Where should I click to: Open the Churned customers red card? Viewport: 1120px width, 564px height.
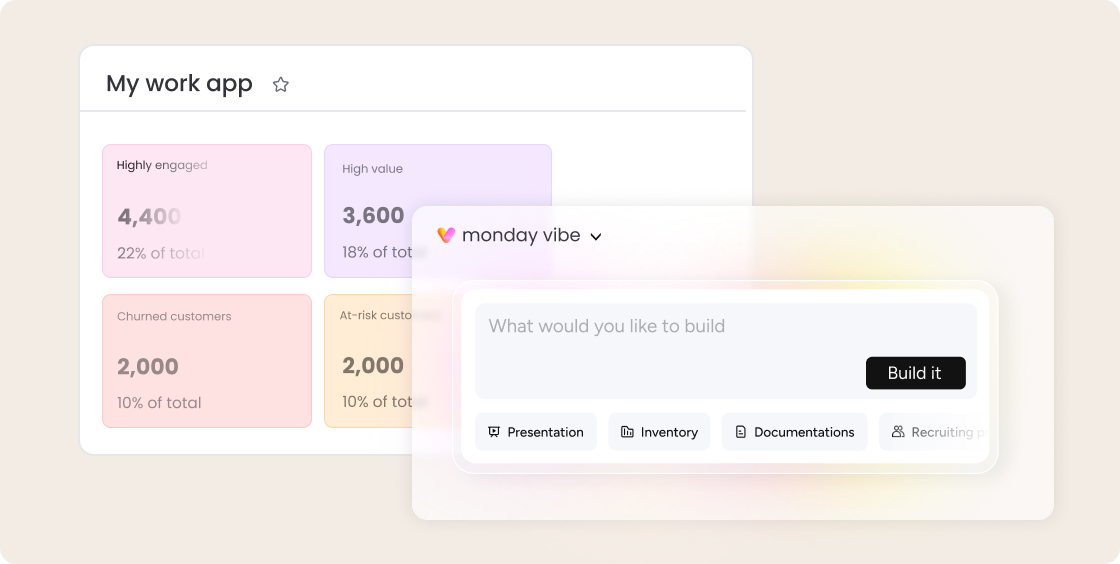click(207, 361)
